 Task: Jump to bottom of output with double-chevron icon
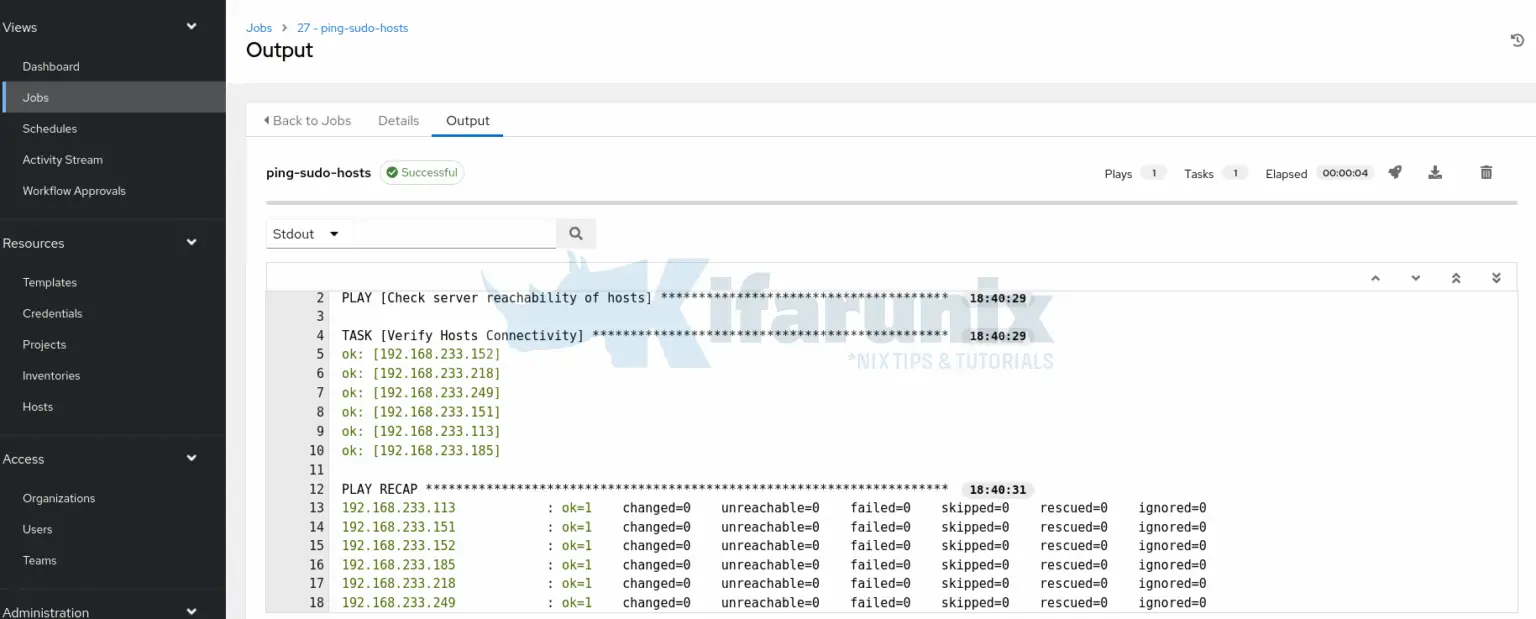click(1496, 277)
